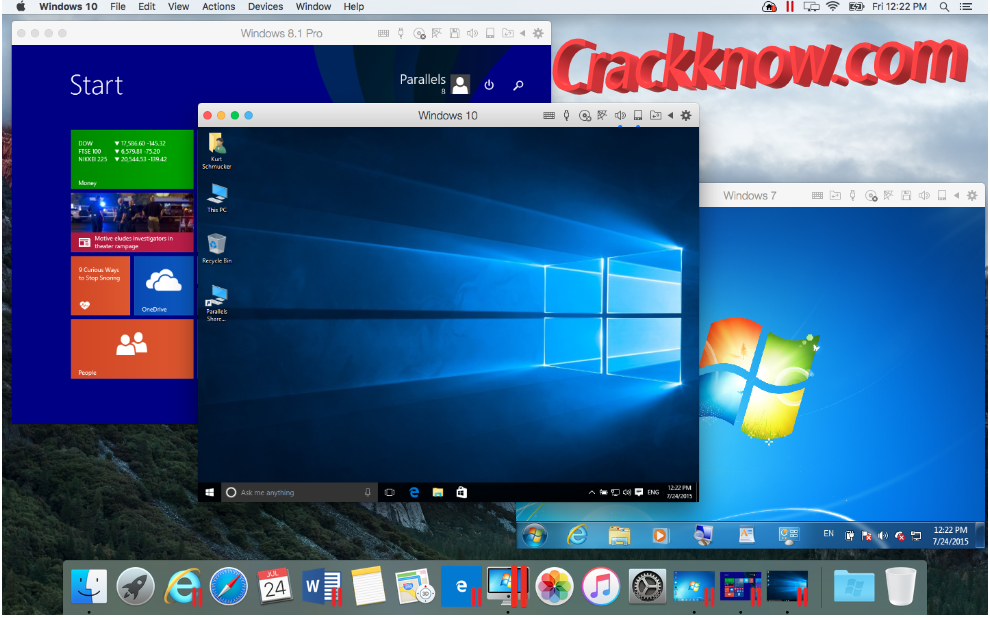Click the power button on Windows 8.1 Start screen

[x=489, y=85]
